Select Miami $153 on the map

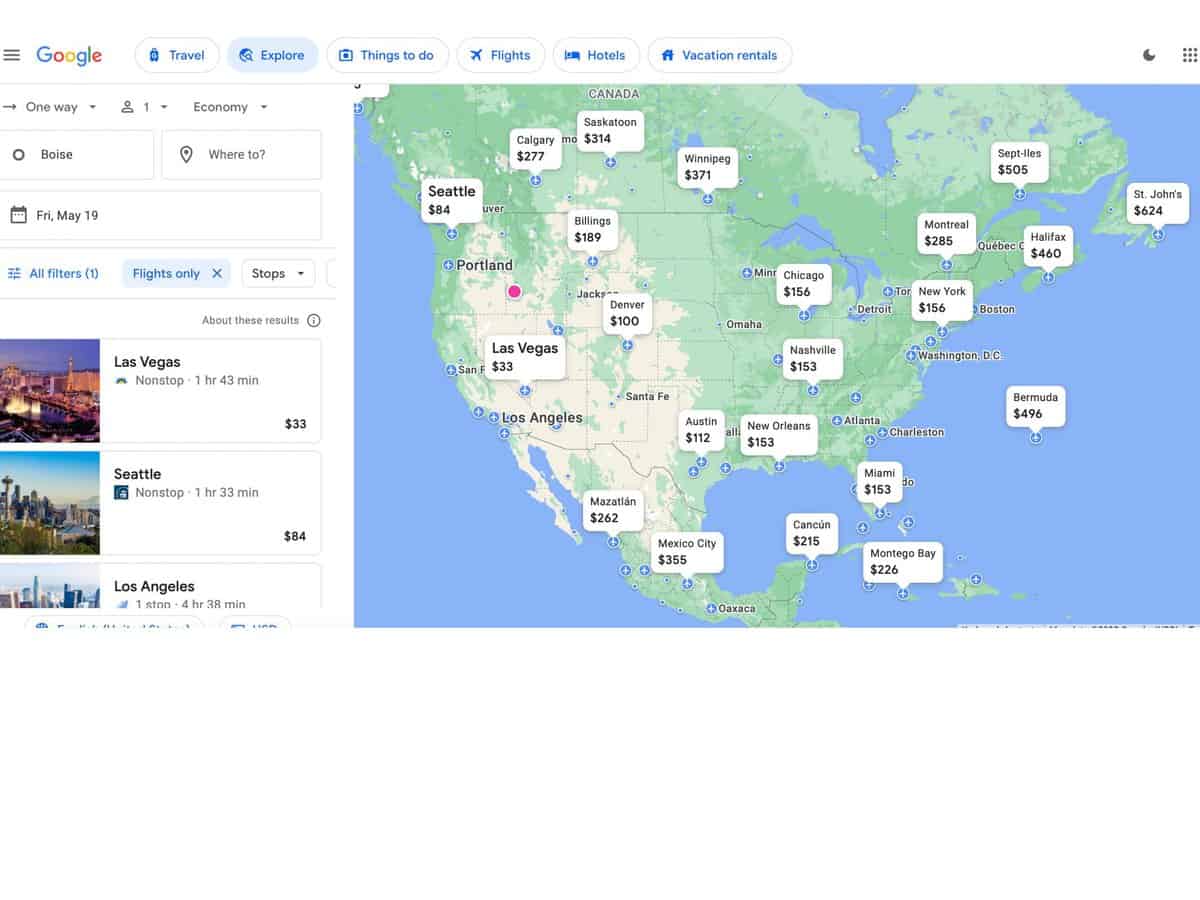click(880, 481)
